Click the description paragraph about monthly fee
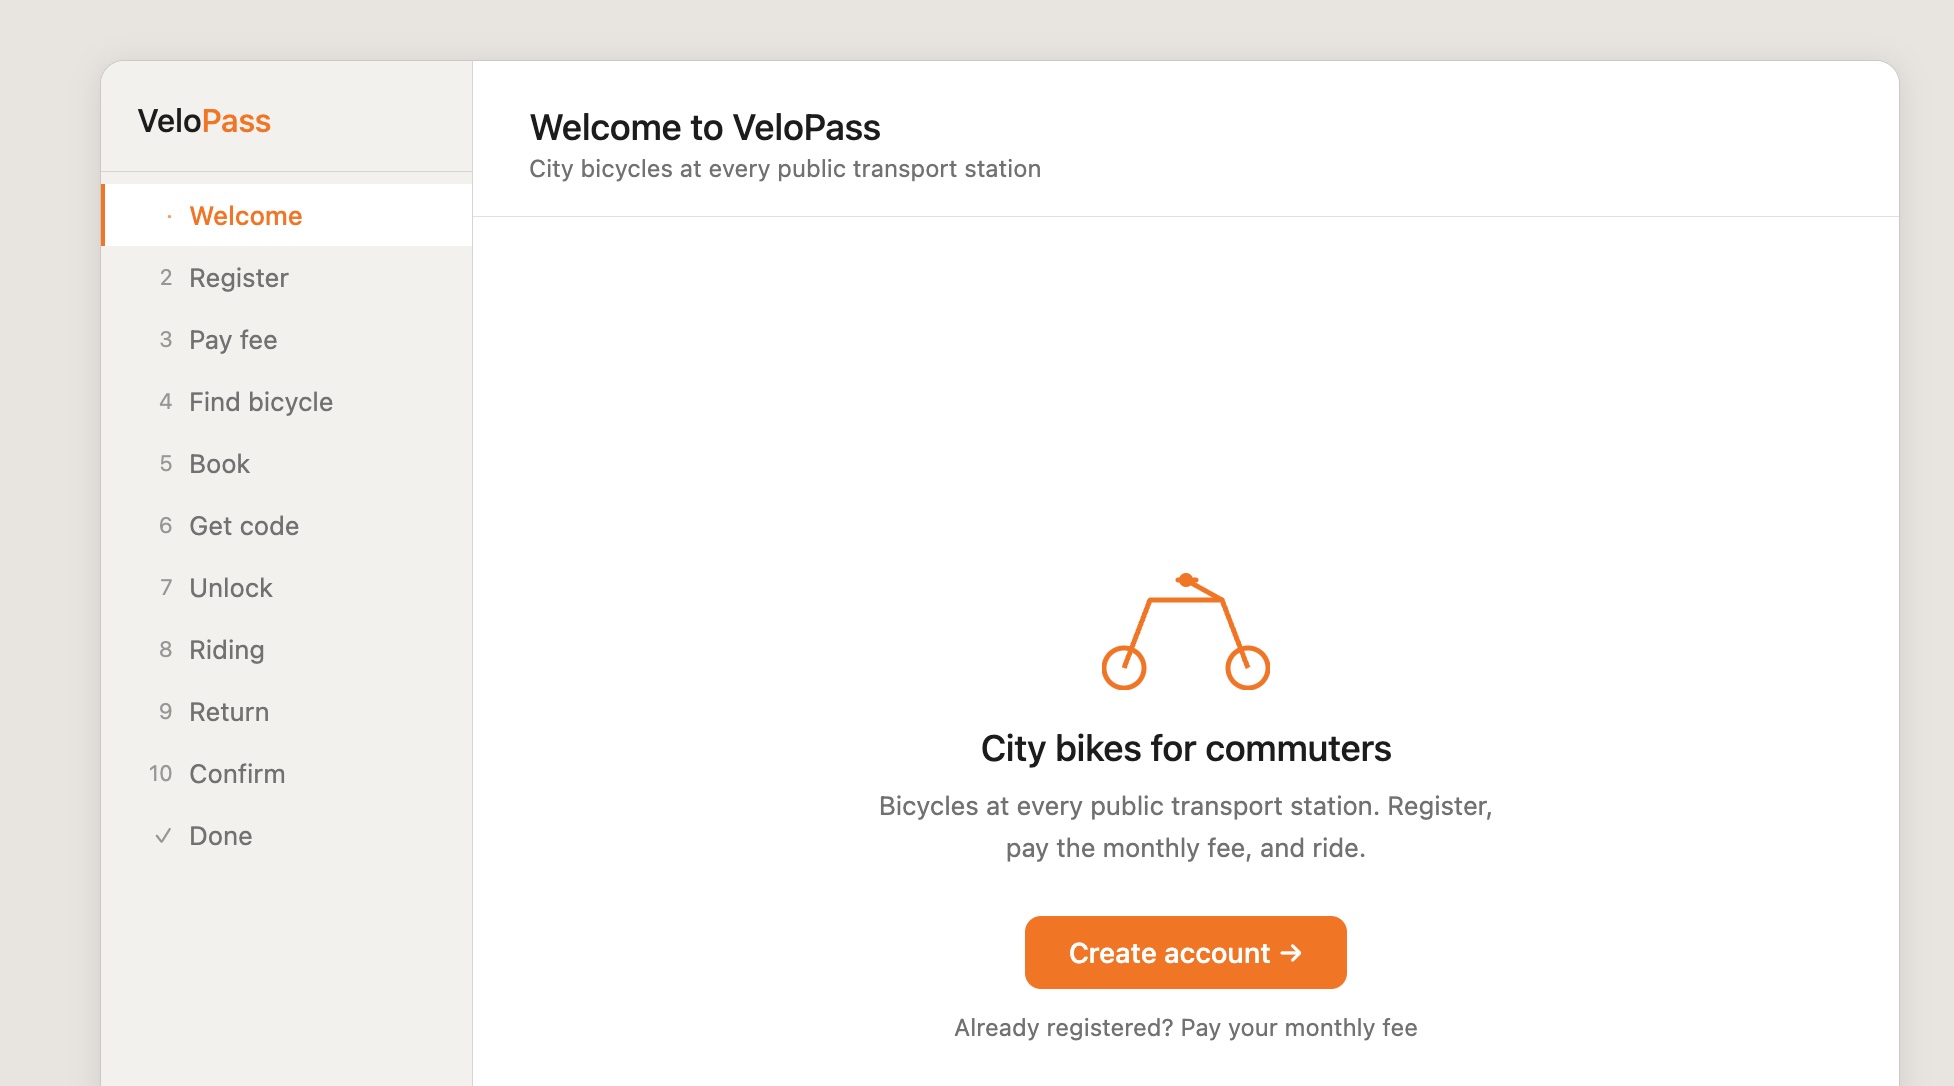 click(1185, 827)
